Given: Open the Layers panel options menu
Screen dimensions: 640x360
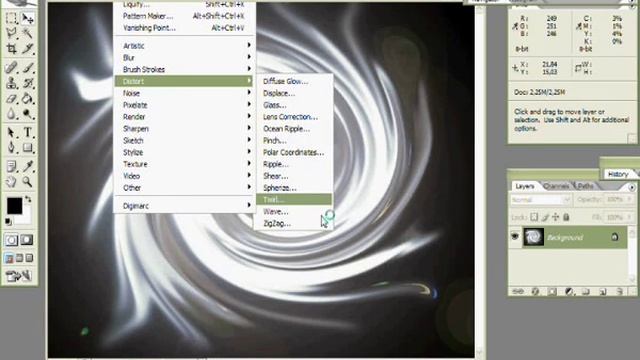Looking at the screenshot, I should coord(632,187).
